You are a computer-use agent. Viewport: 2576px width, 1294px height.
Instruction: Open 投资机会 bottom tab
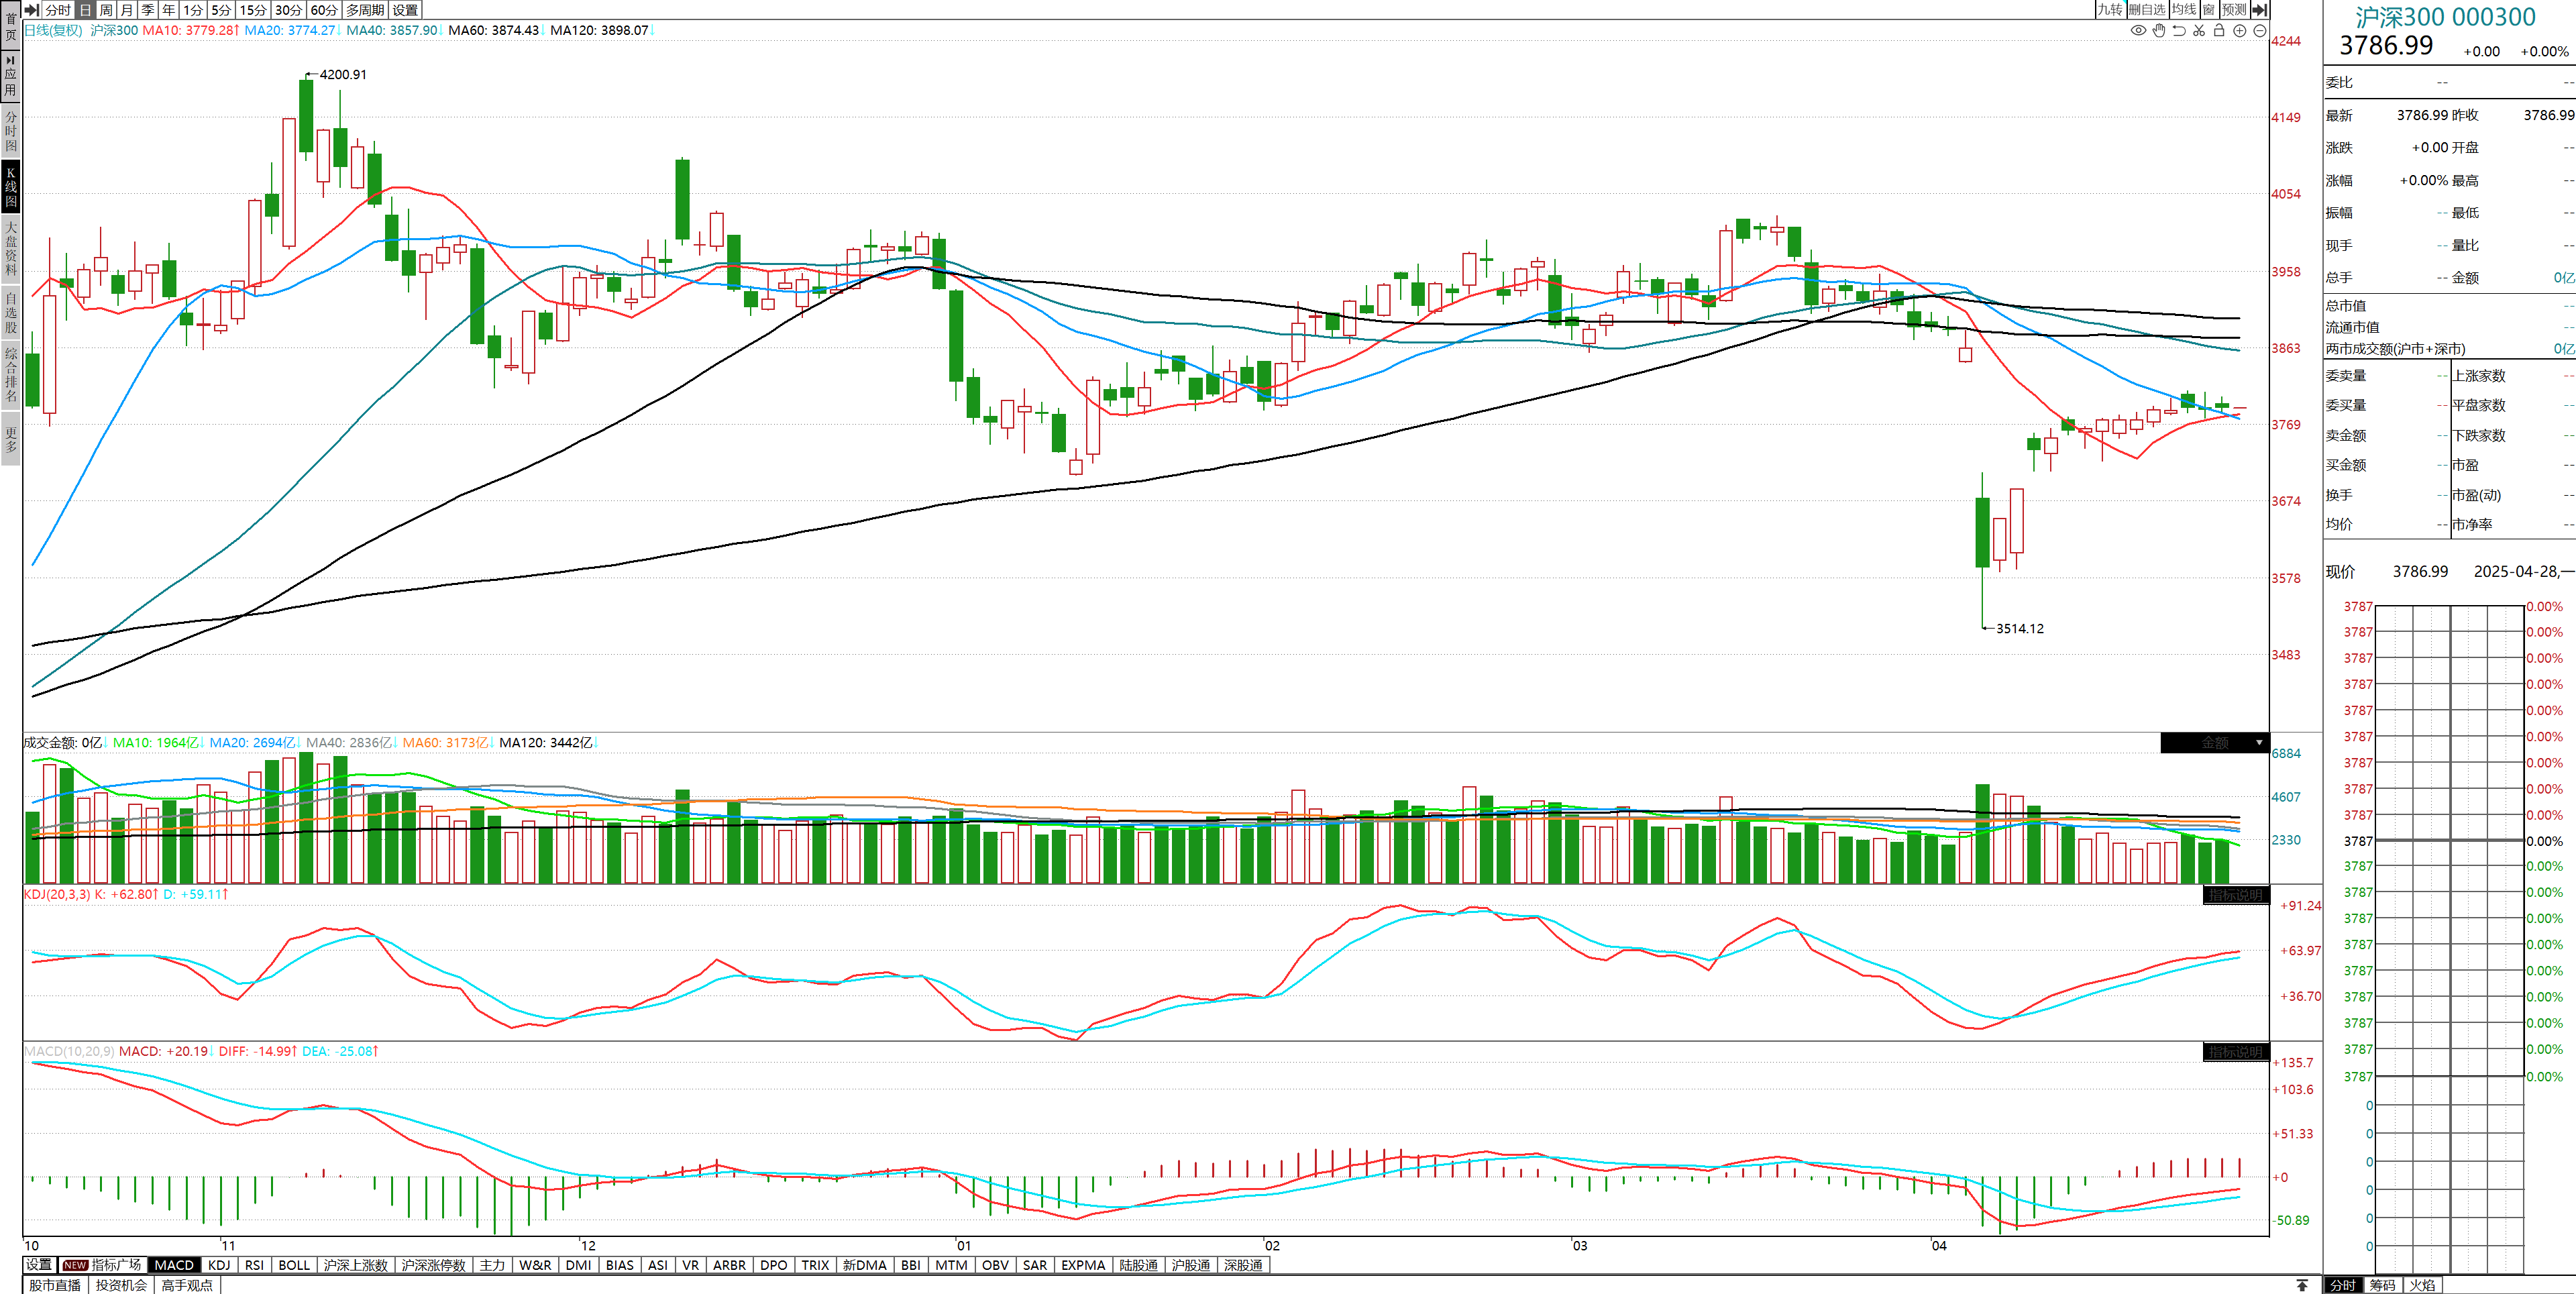pyautogui.click(x=121, y=1285)
